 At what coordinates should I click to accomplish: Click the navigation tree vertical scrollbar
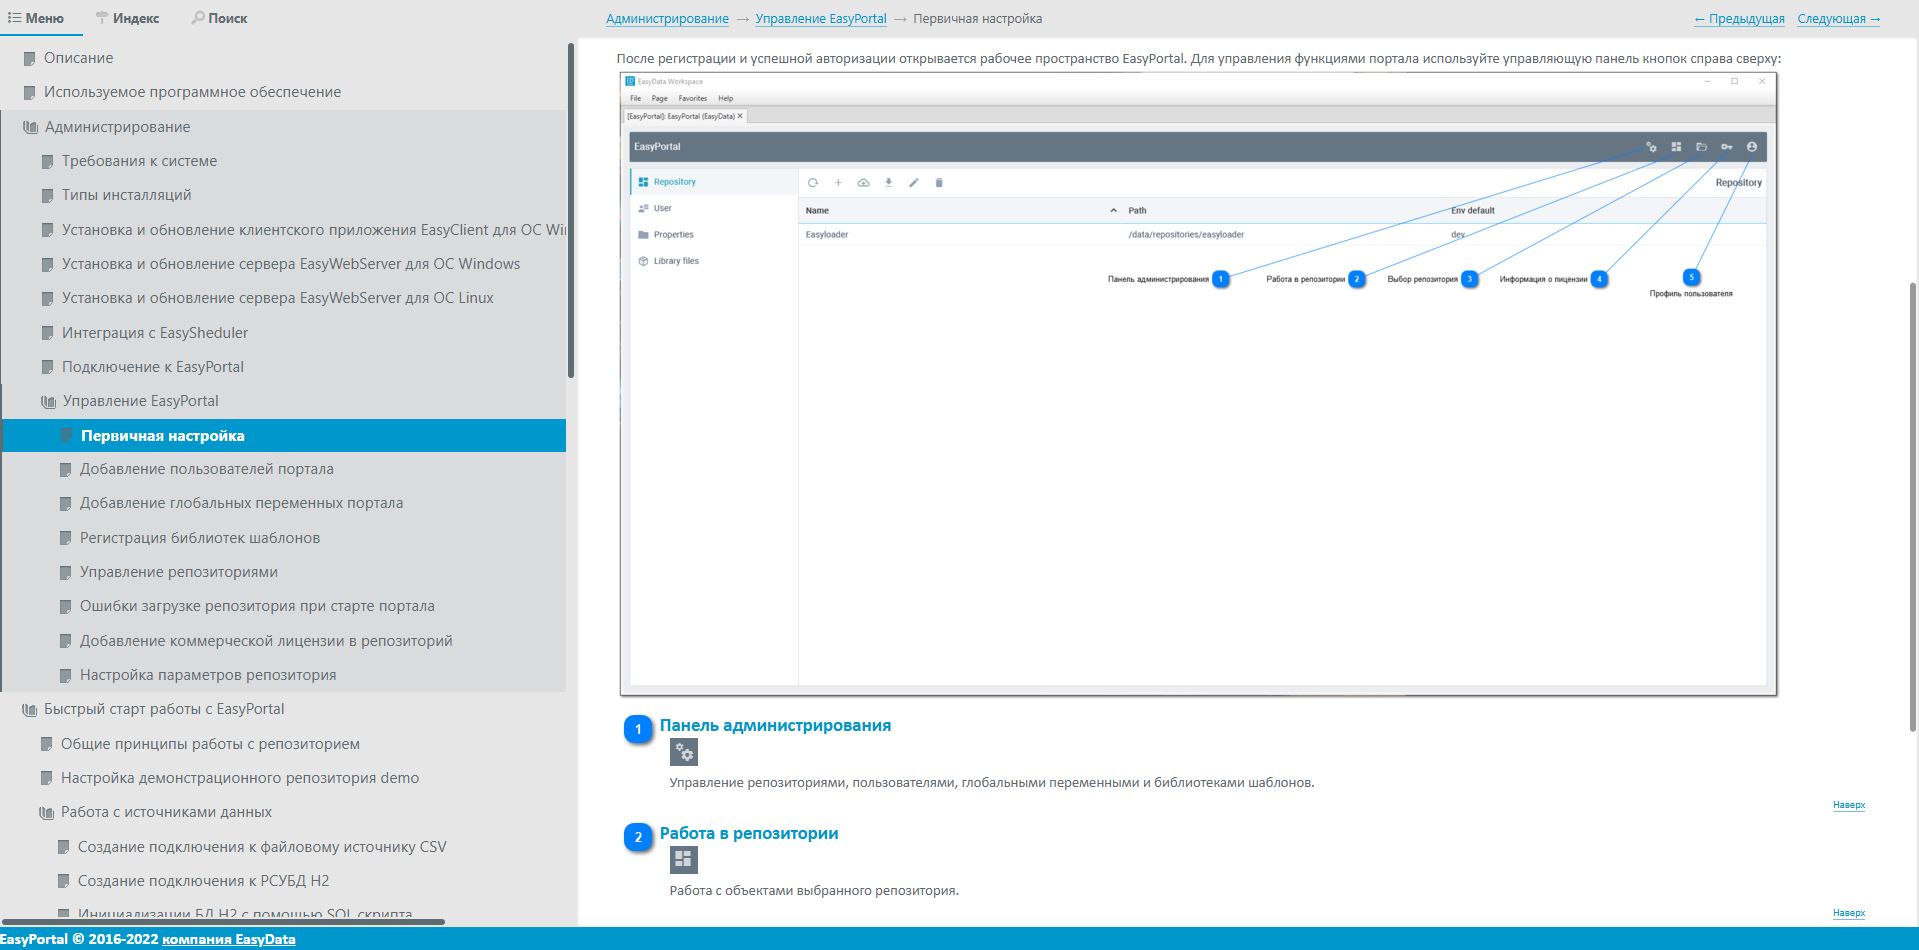571,210
